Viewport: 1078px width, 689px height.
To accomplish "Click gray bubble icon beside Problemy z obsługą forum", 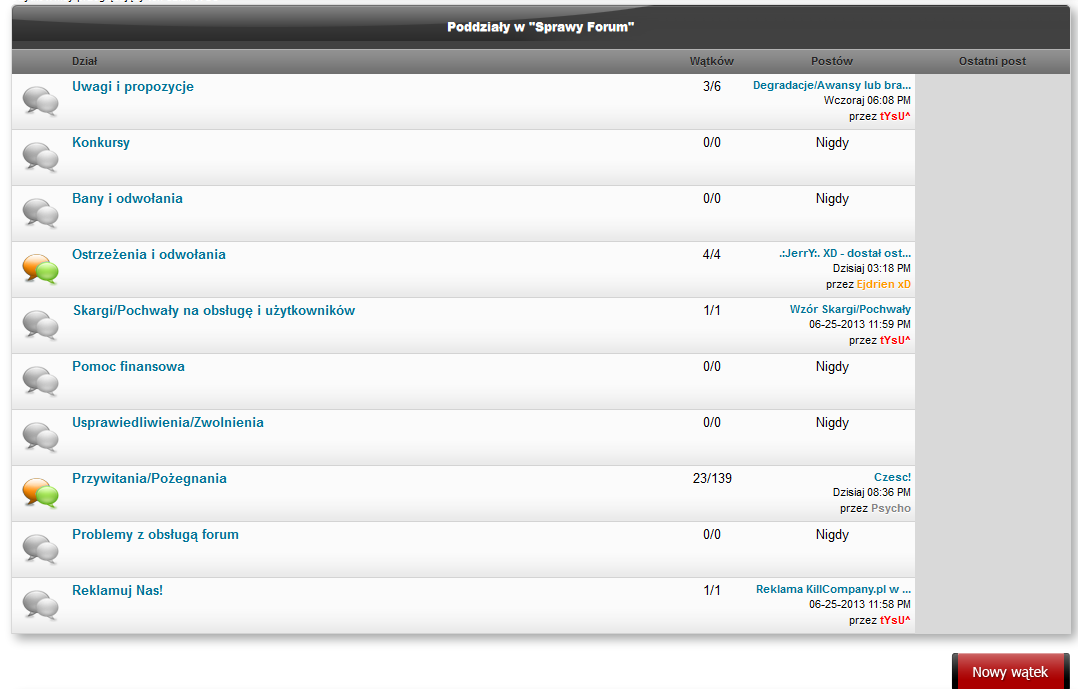I will pyautogui.click(x=41, y=549).
